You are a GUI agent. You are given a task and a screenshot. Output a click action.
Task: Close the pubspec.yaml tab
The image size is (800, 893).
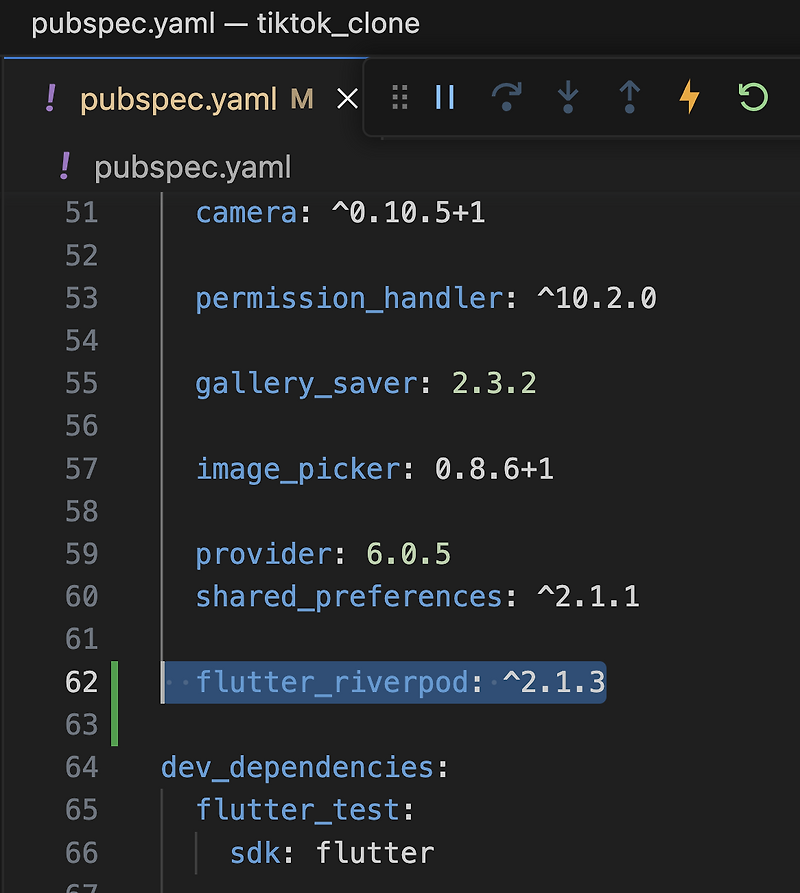[x=347, y=99]
